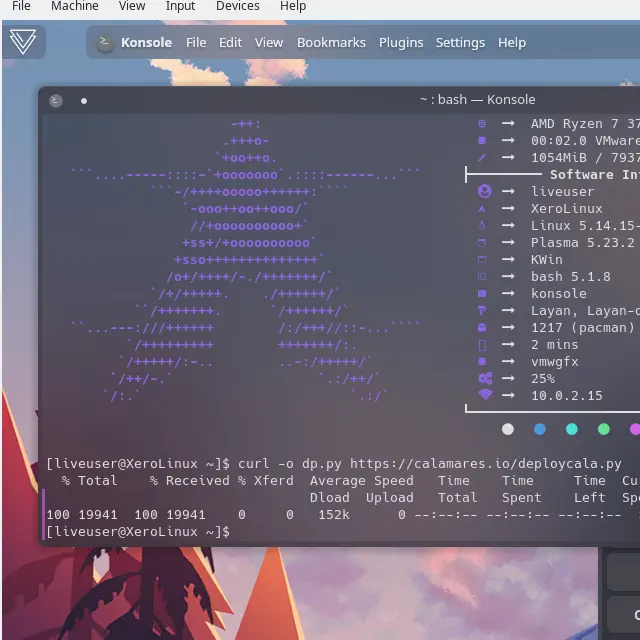640x640 pixels.
Task: Click the 'KWin' window manager text
Action: pos(547,260)
